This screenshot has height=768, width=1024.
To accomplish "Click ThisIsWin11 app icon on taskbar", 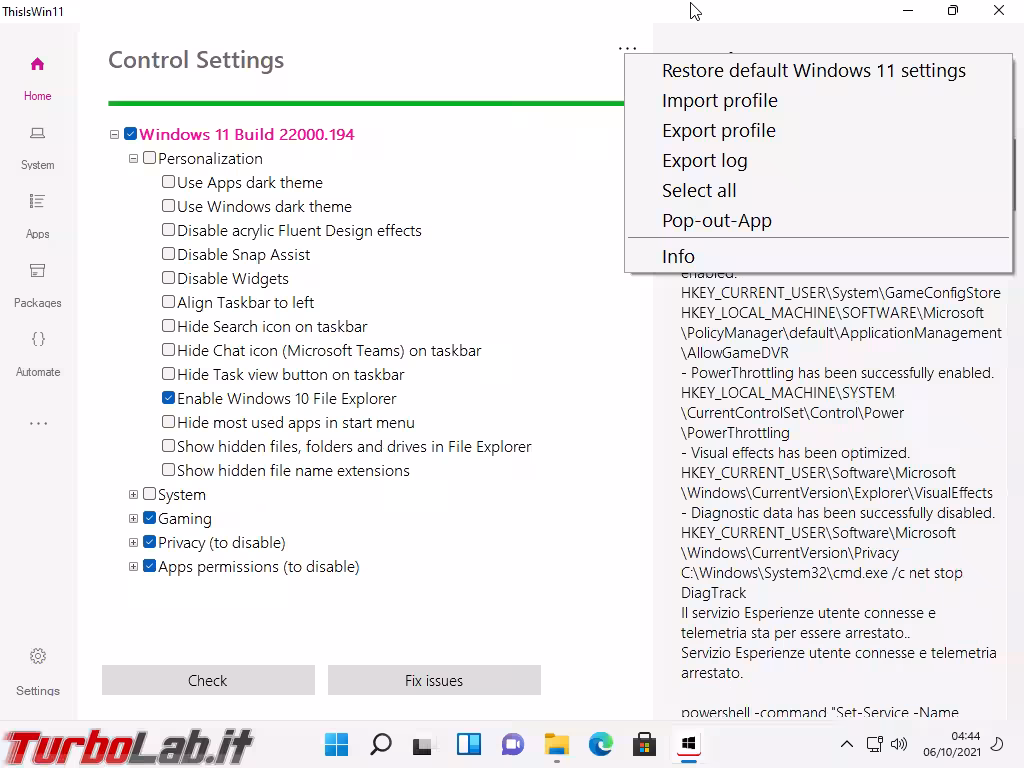I will pos(688,744).
